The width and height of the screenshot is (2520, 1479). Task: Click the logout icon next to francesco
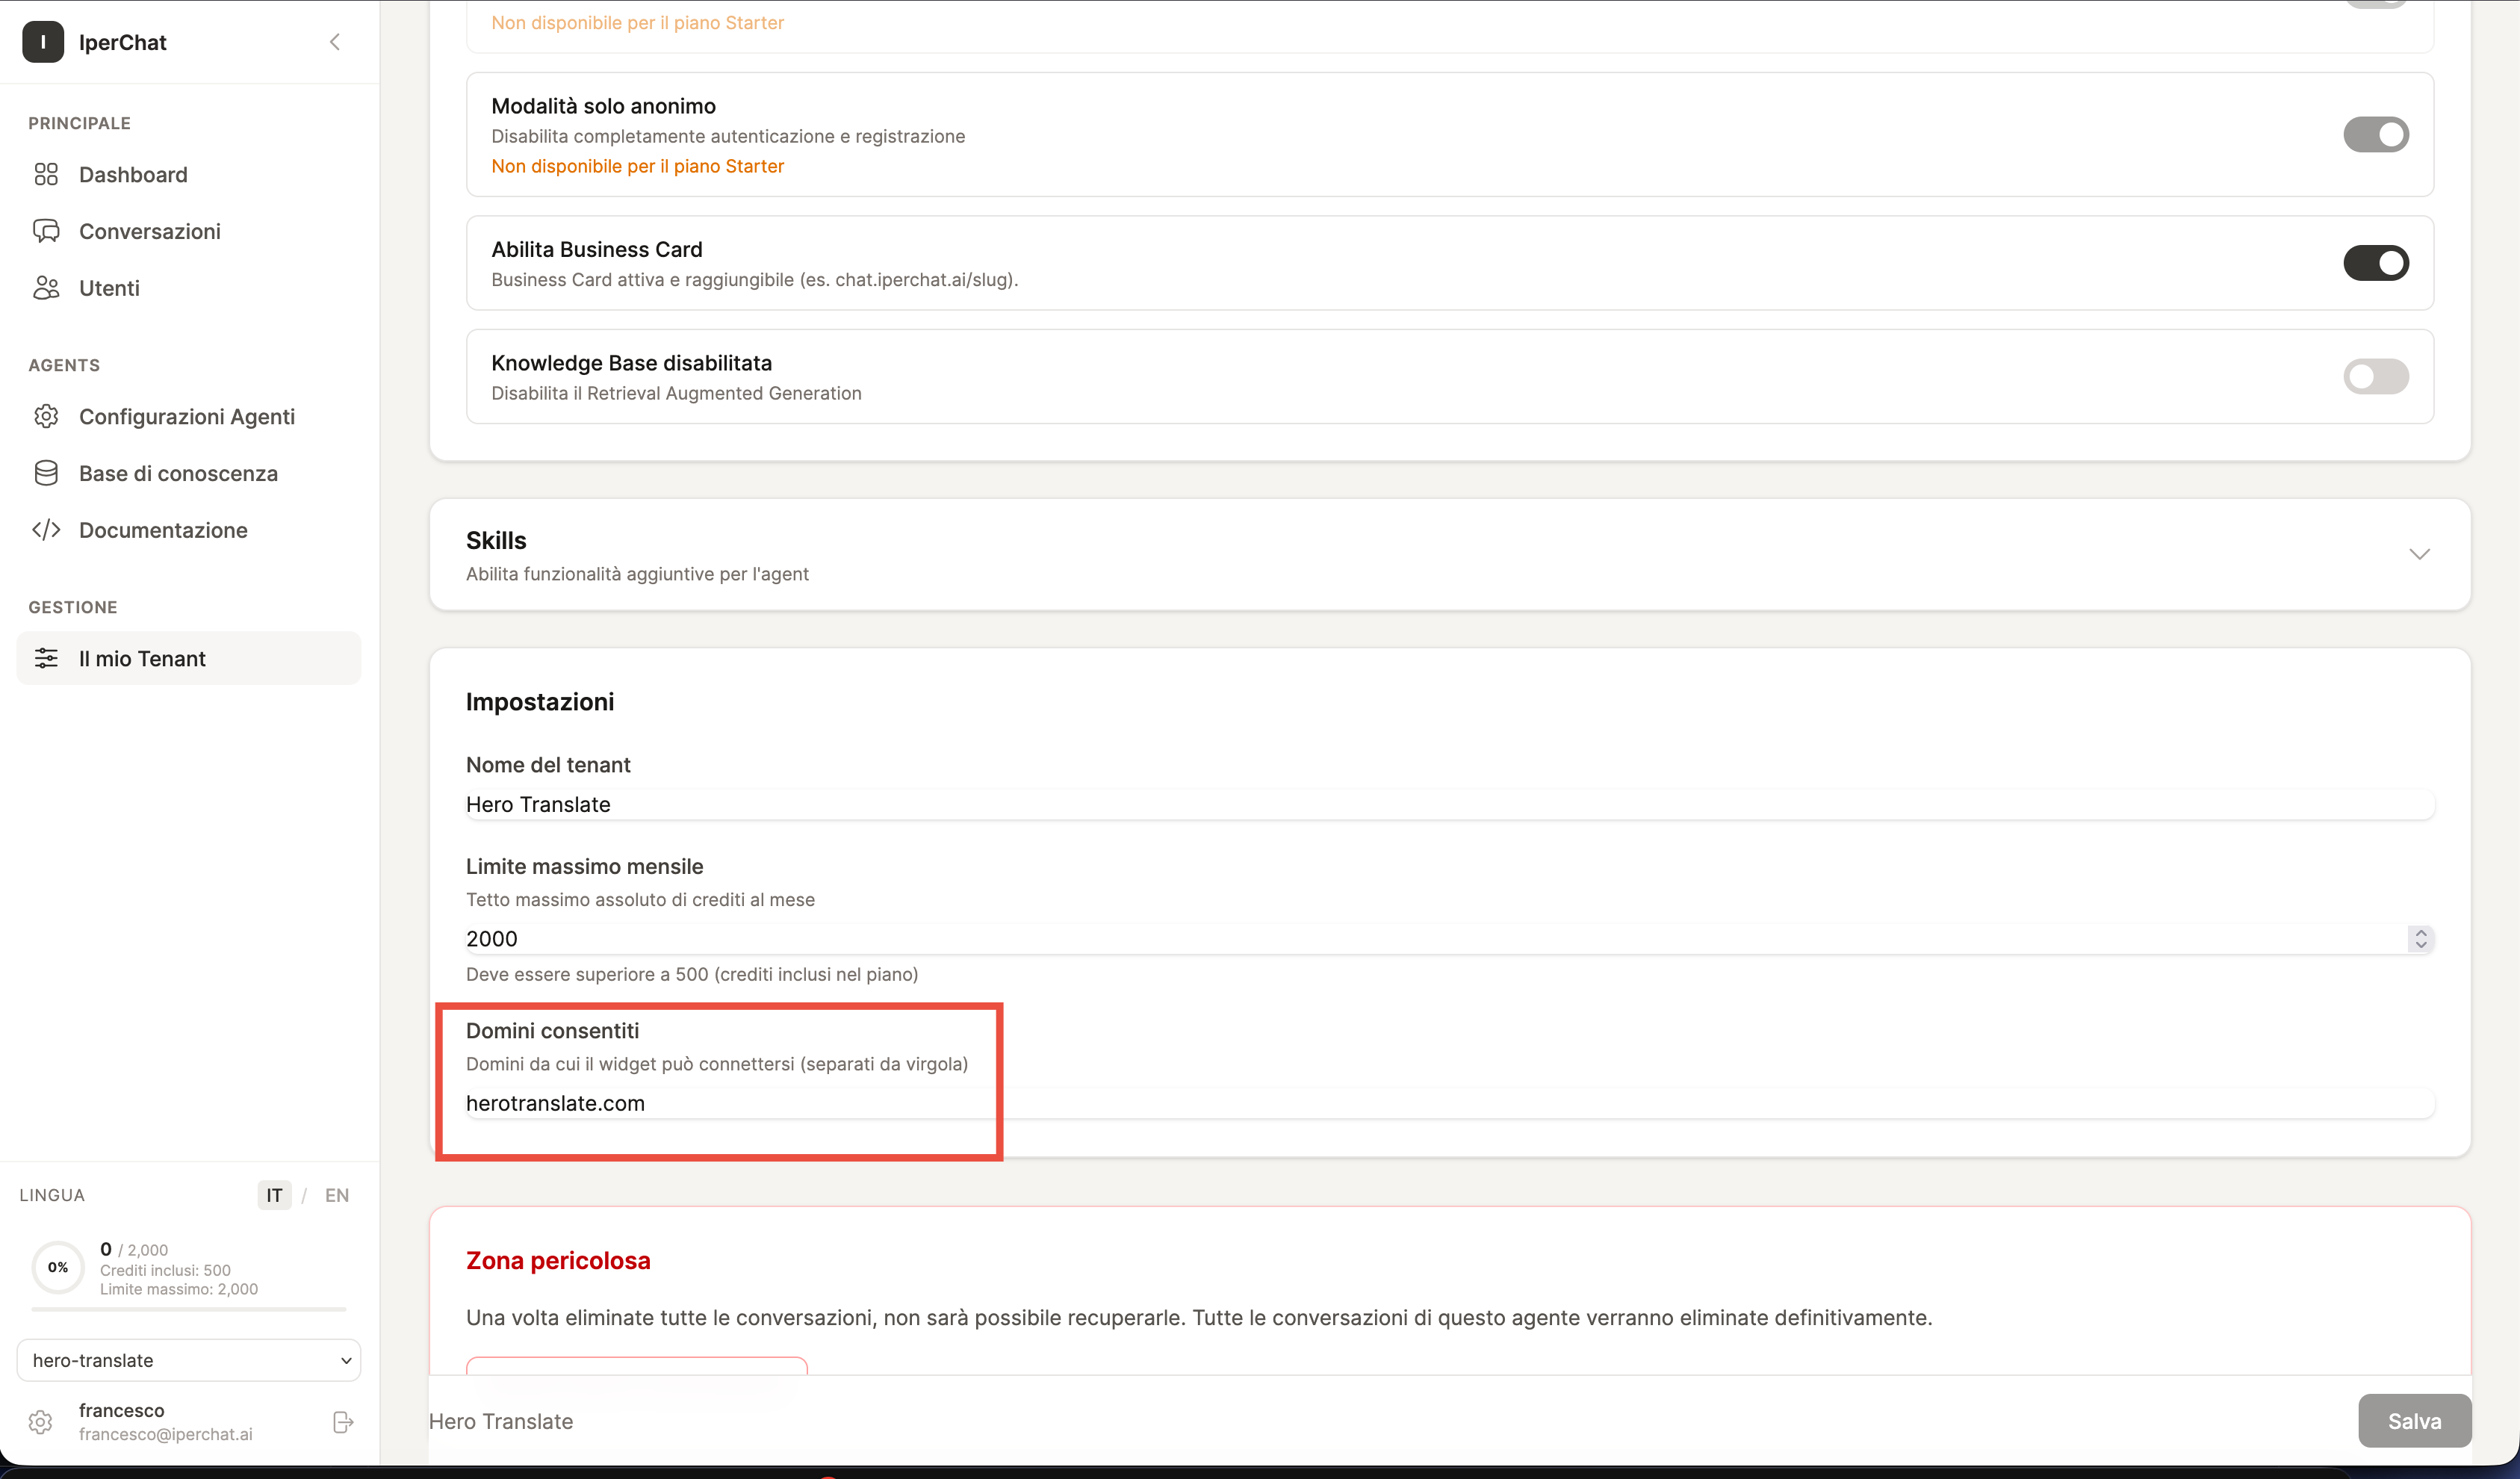[x=342, y=1421]
